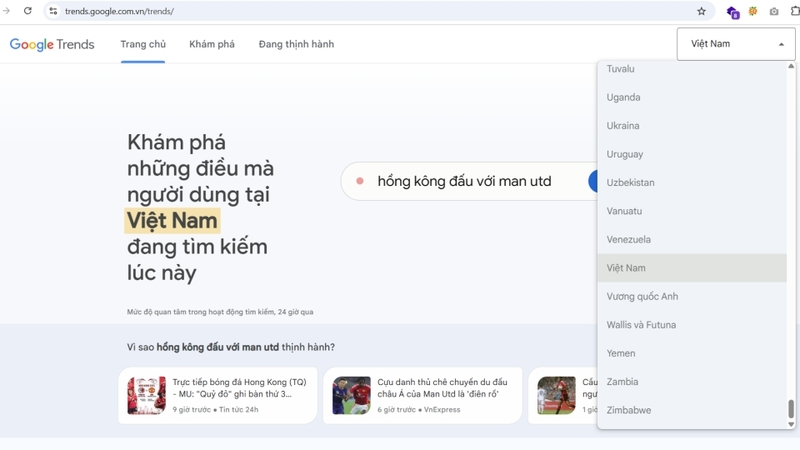
Task: Select Vương quốc Anh from the list
Action: [x=692, y=296]
